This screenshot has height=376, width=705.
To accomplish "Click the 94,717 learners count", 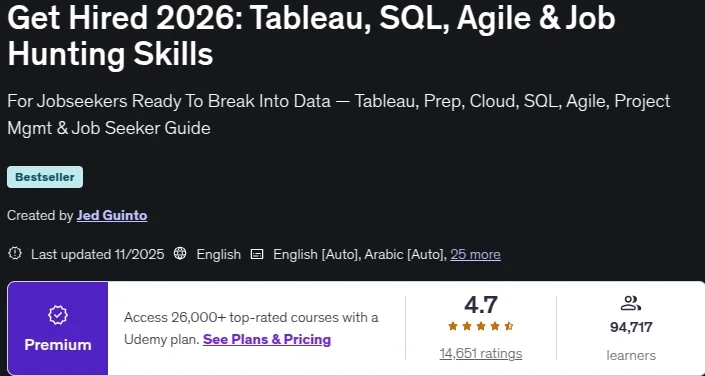I will [x=631, y=327].
